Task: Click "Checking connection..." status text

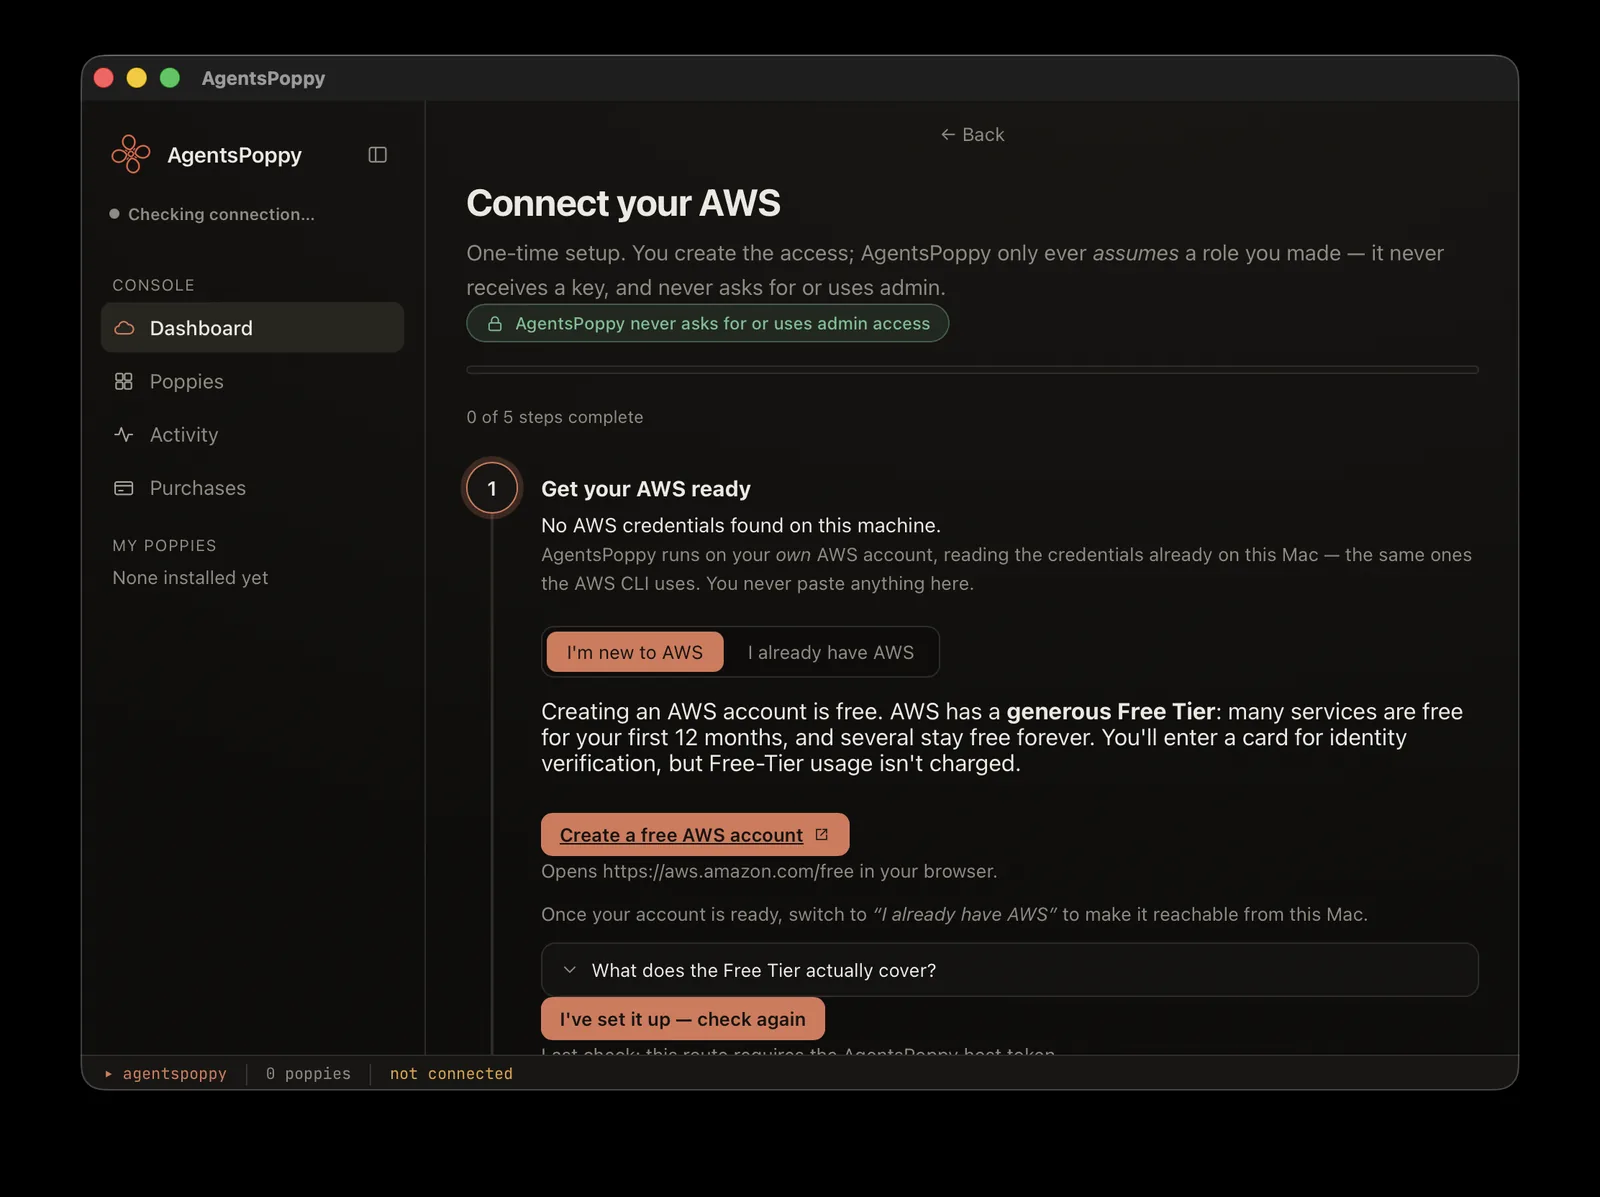Action: [x=221, y=214]
